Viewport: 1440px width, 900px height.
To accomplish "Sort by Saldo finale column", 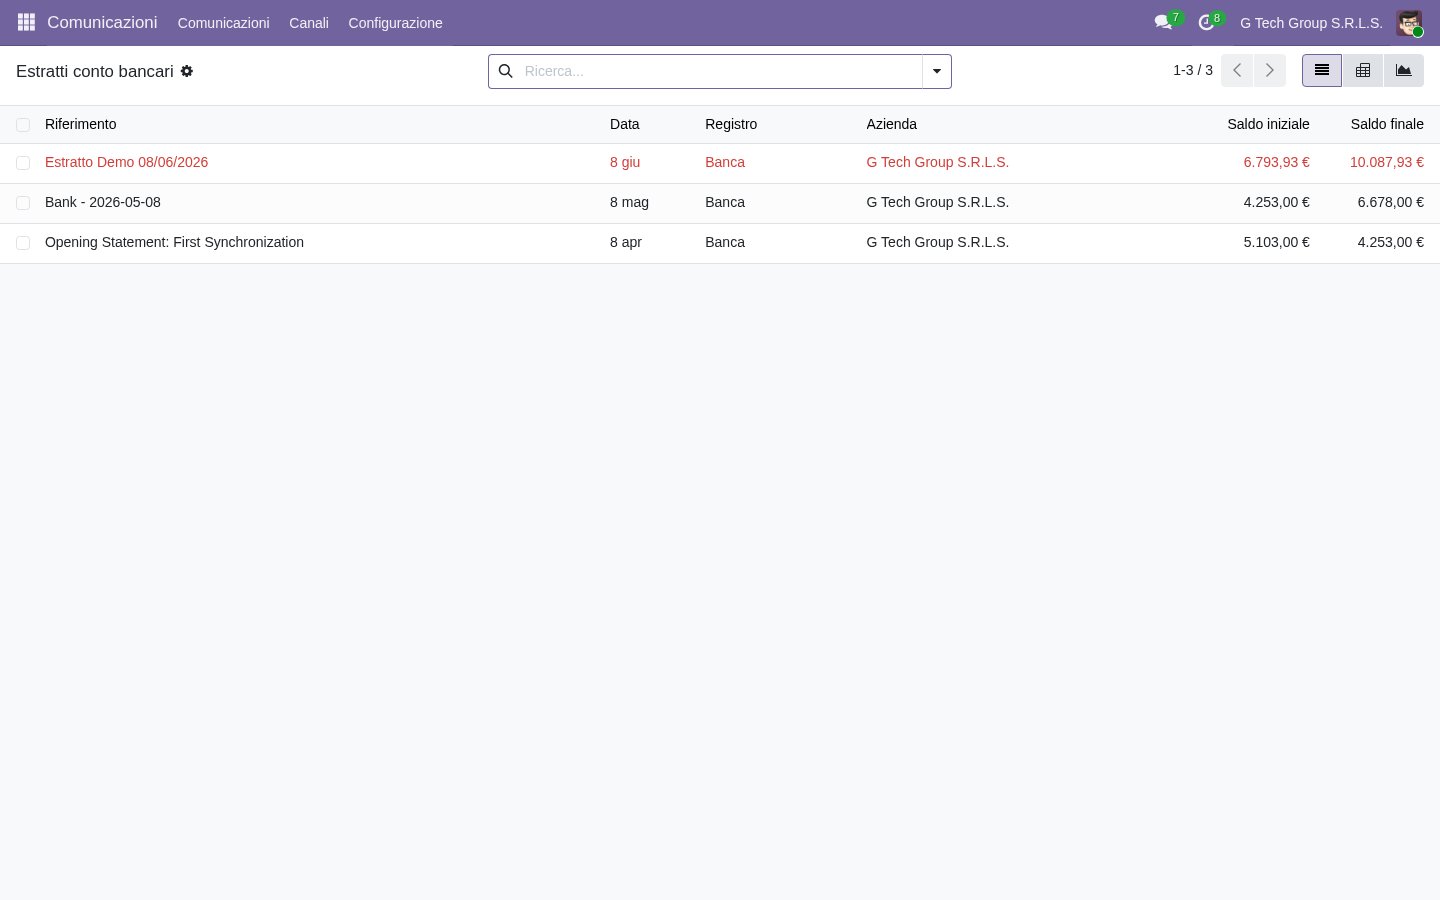I will pyautogui.click(x=1387, y=124).
